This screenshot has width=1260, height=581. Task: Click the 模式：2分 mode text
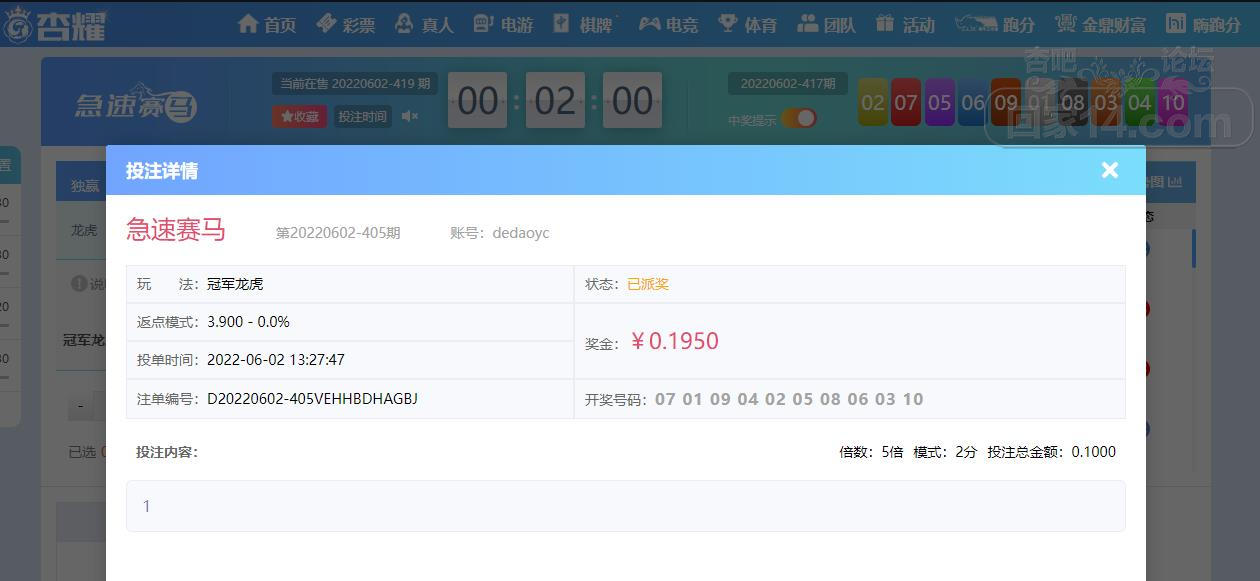[945, 452]
